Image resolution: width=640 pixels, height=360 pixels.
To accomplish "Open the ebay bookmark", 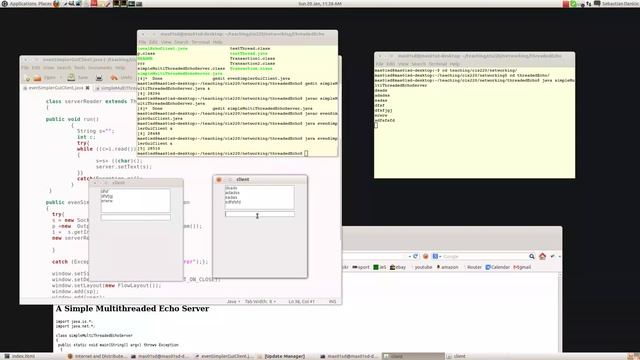I will click(398, 267).
